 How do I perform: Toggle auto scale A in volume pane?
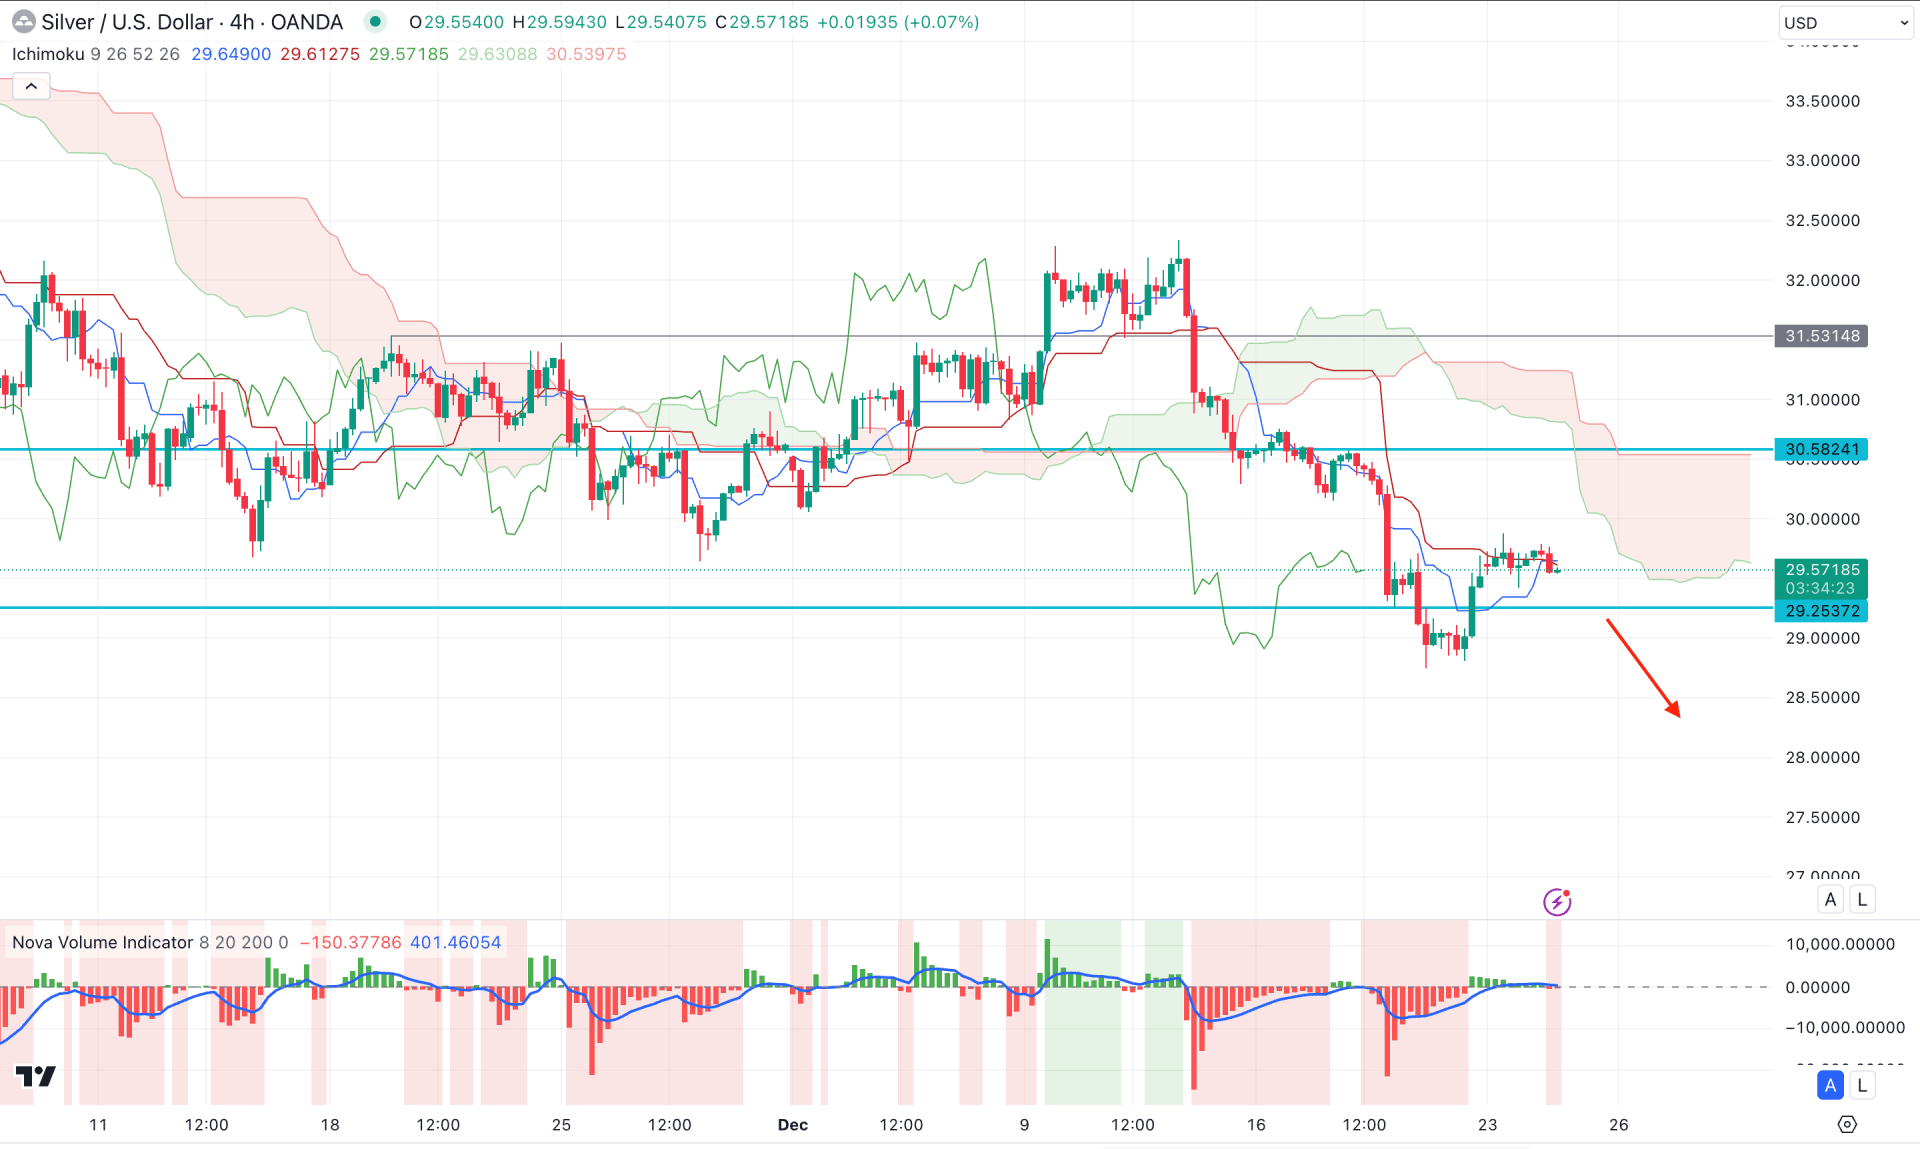(x=1831, y=1085)
